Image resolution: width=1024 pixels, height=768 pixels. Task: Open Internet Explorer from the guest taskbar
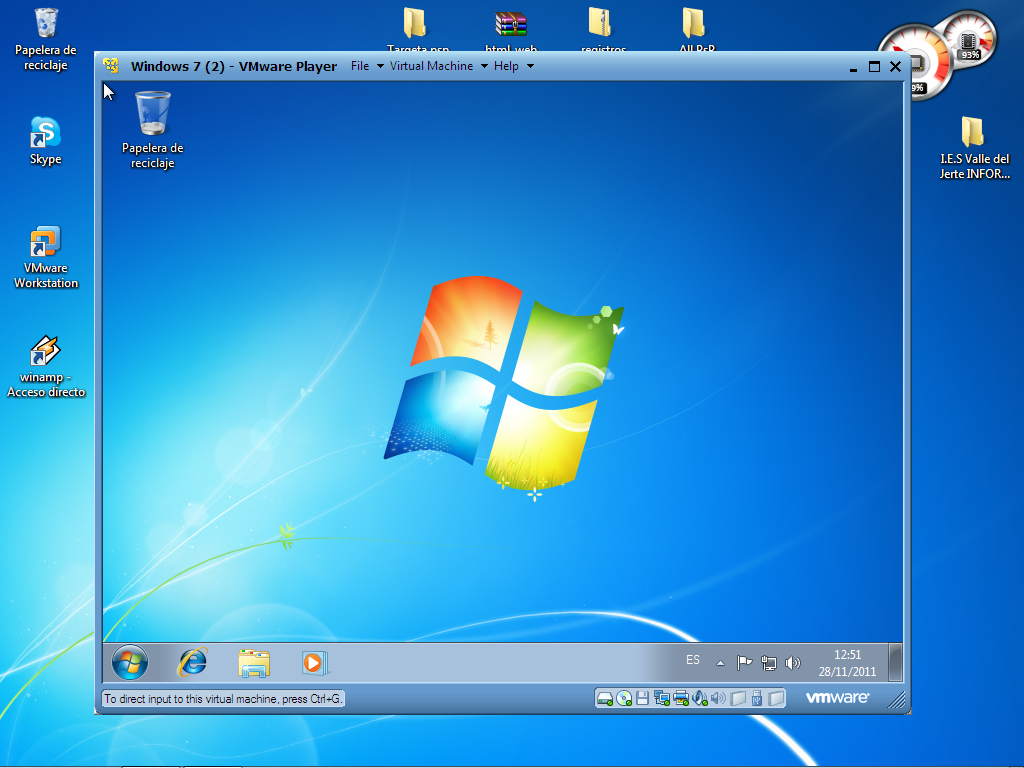coord(192,662)
